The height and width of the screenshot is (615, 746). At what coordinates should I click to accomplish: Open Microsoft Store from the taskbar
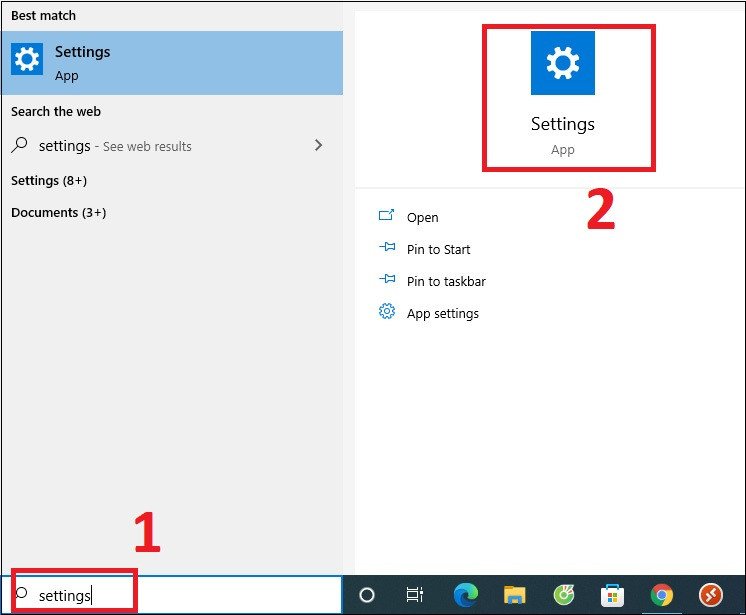point(612,595)
